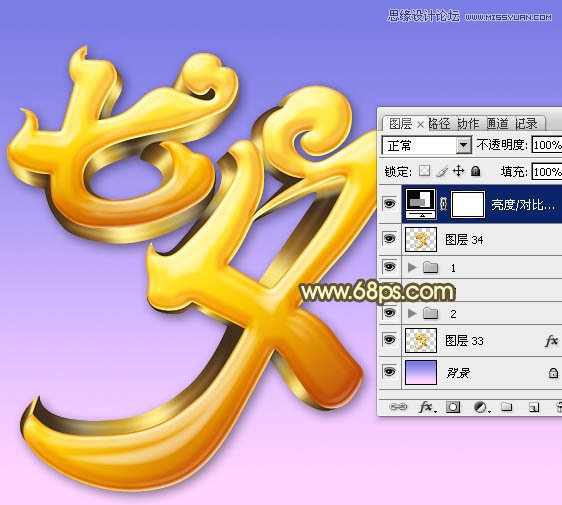Select the 背景 layer name
Screen dimensions: 562x505
point(458,373)
